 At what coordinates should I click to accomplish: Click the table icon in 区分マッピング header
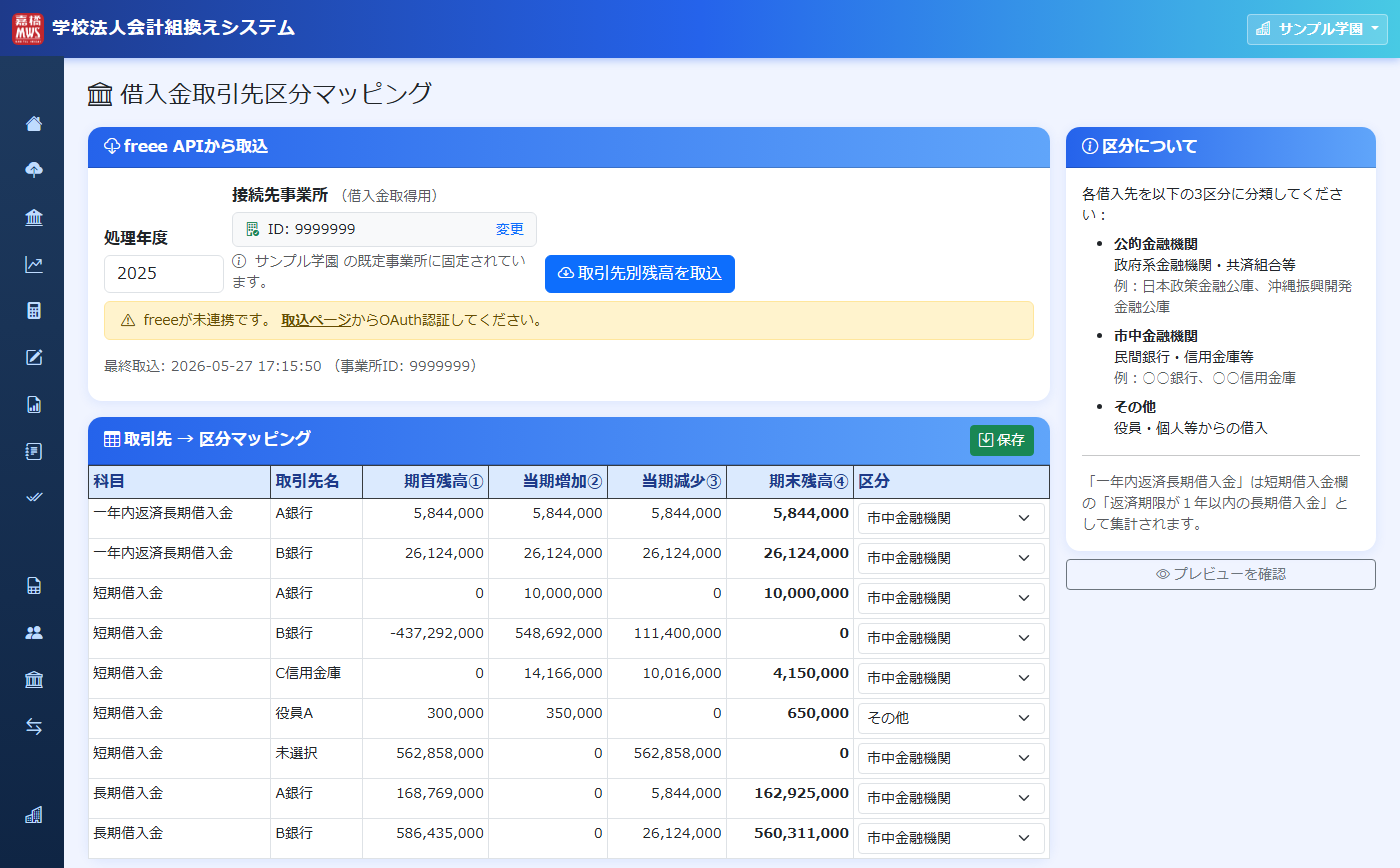[112, 439]
